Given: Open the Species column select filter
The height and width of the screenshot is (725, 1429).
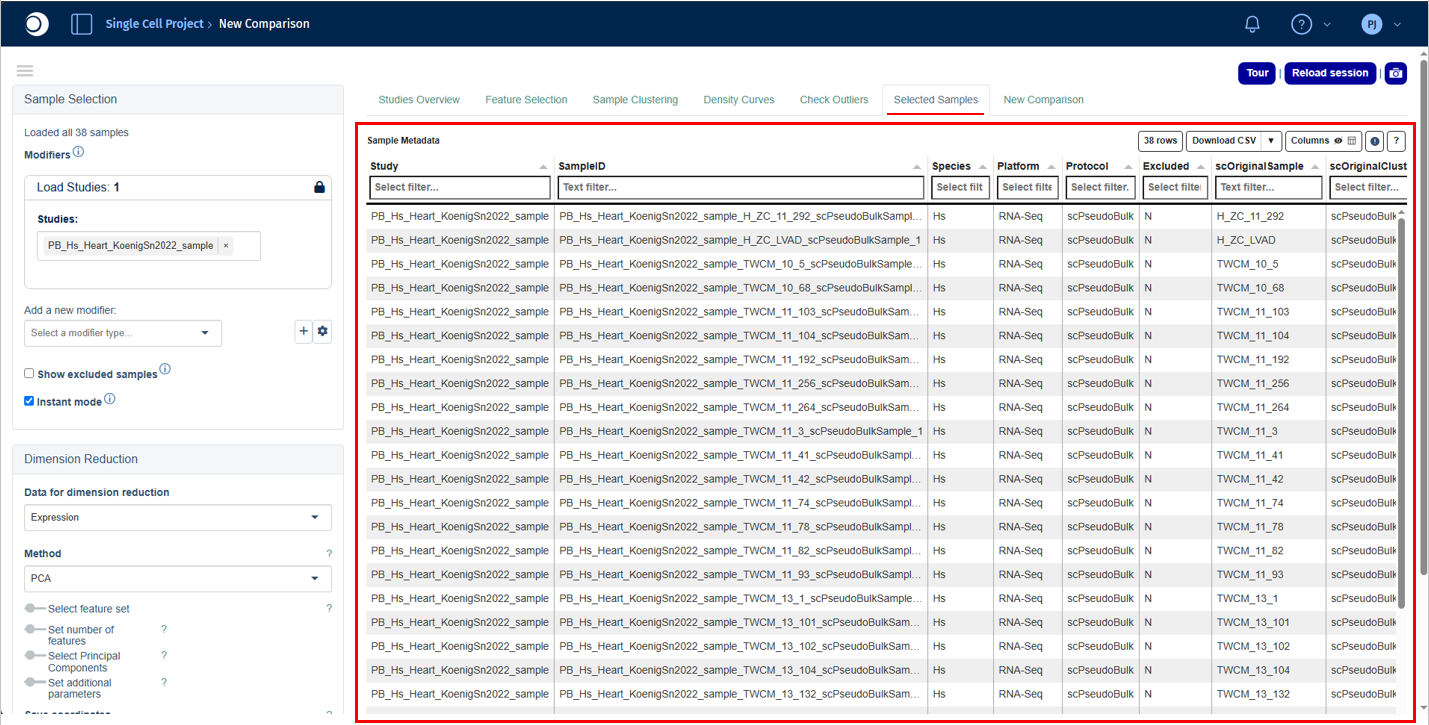Looking at the screenshot, I should [960, 187].
